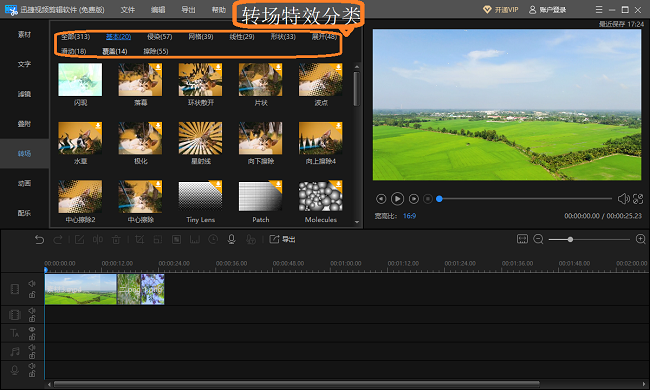Mute the voiceover track
The image size is (650, 390).
(x=32, y=366)
